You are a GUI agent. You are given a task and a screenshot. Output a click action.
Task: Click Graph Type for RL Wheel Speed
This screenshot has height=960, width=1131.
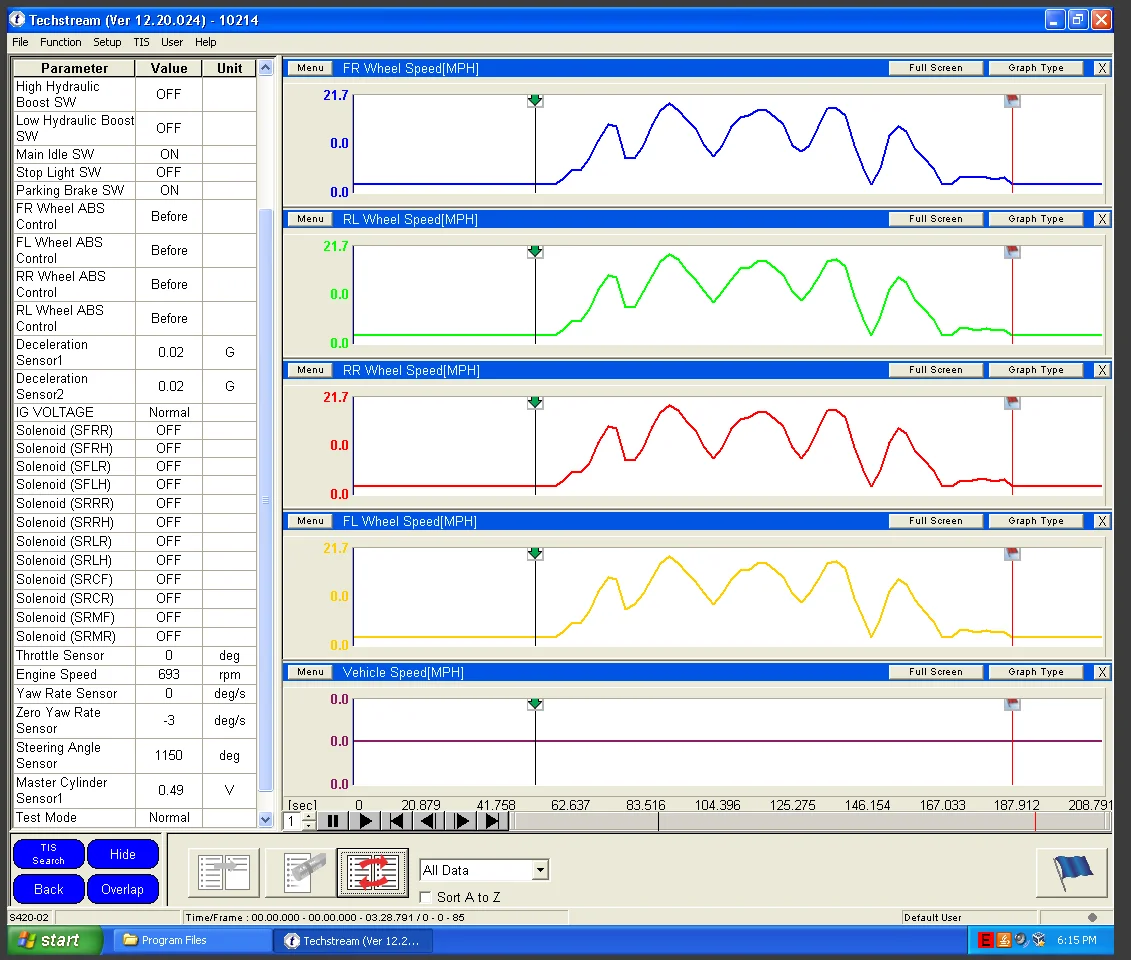[1035, 219]
